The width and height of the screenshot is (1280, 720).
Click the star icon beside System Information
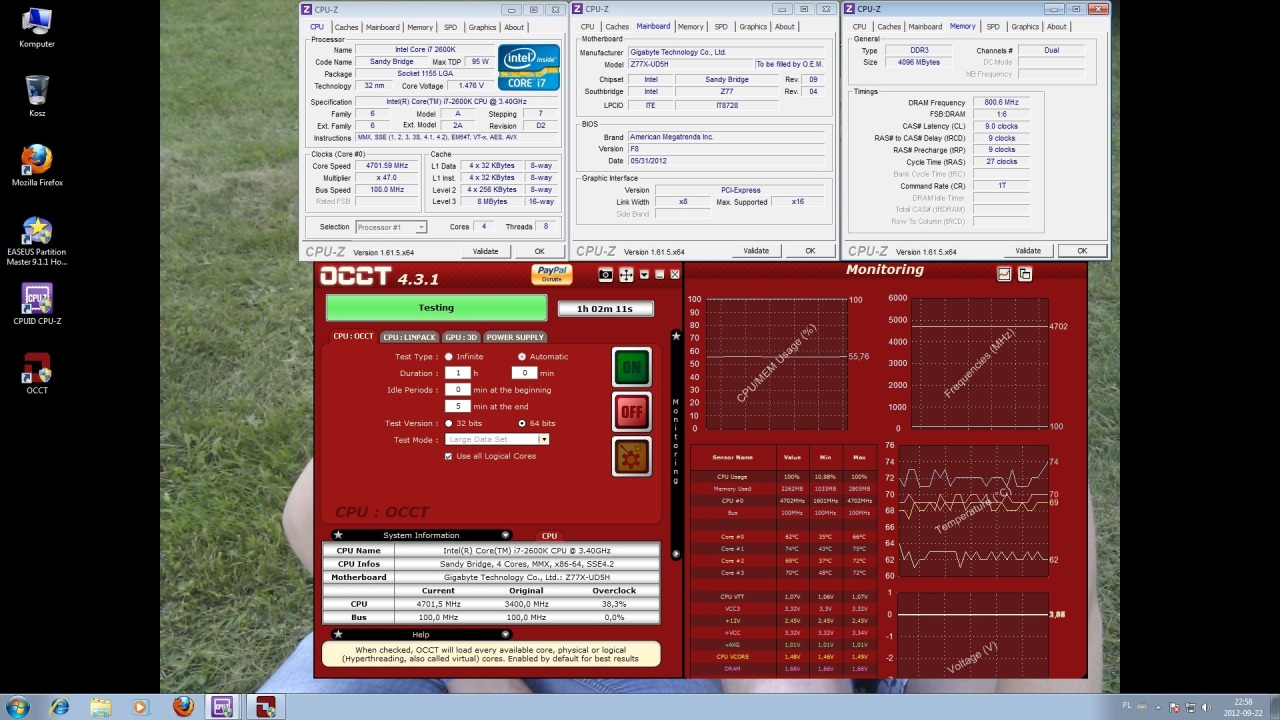click(338, 535)
